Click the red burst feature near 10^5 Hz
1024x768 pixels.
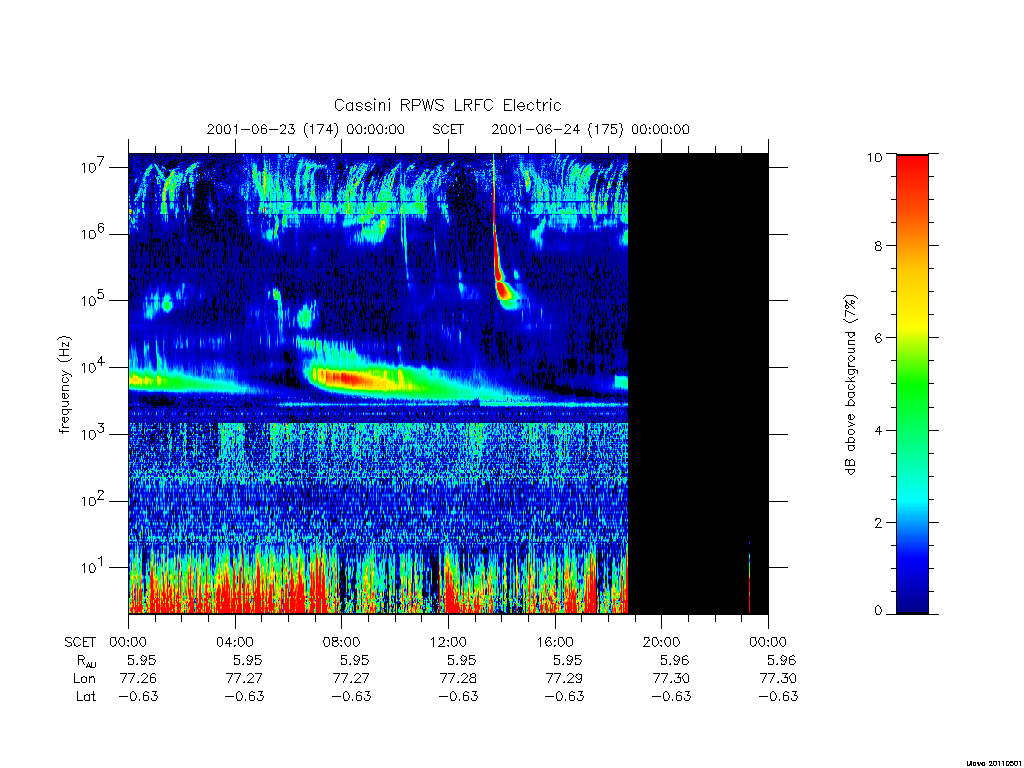[x=502, y=289]
